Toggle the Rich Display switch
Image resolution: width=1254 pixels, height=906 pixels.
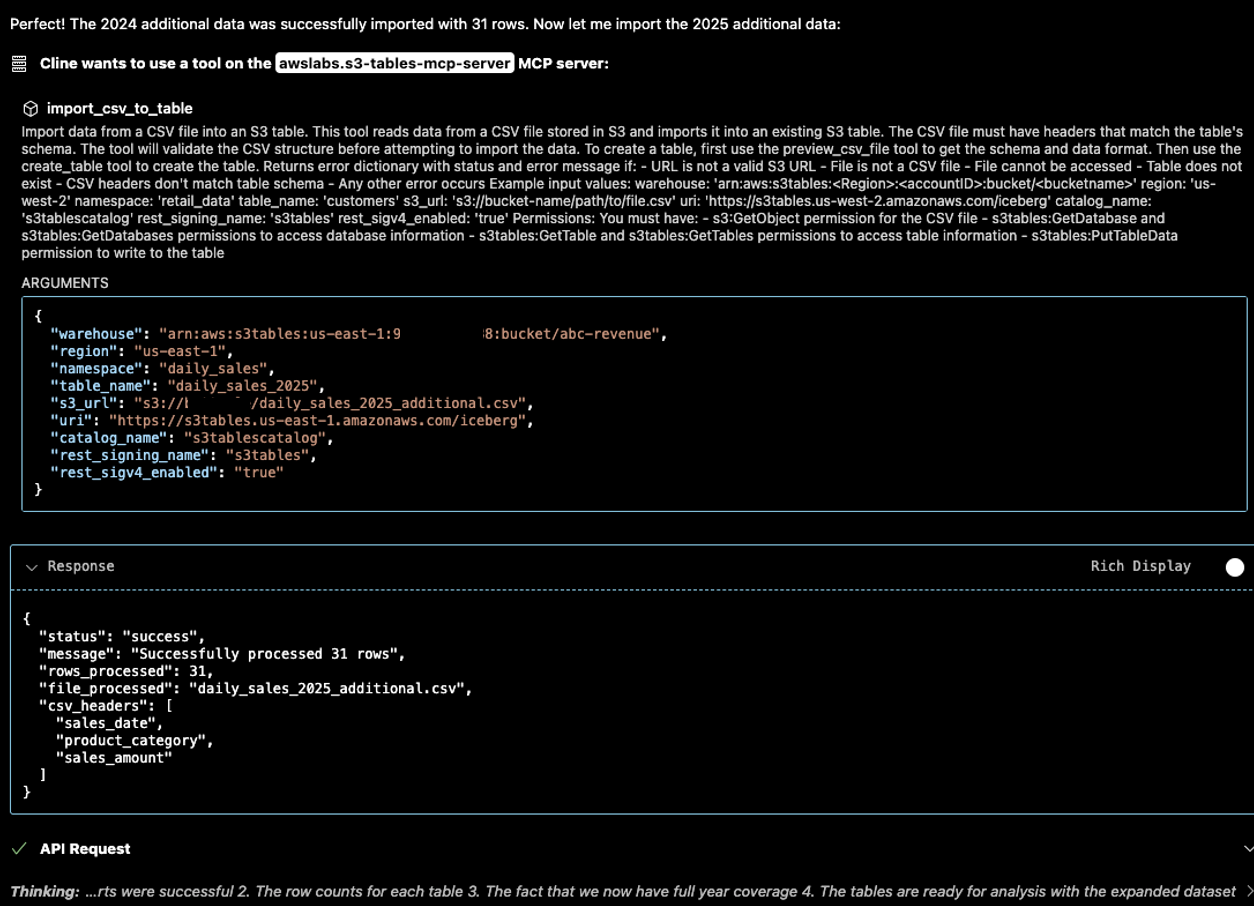tap(1235, 566)
